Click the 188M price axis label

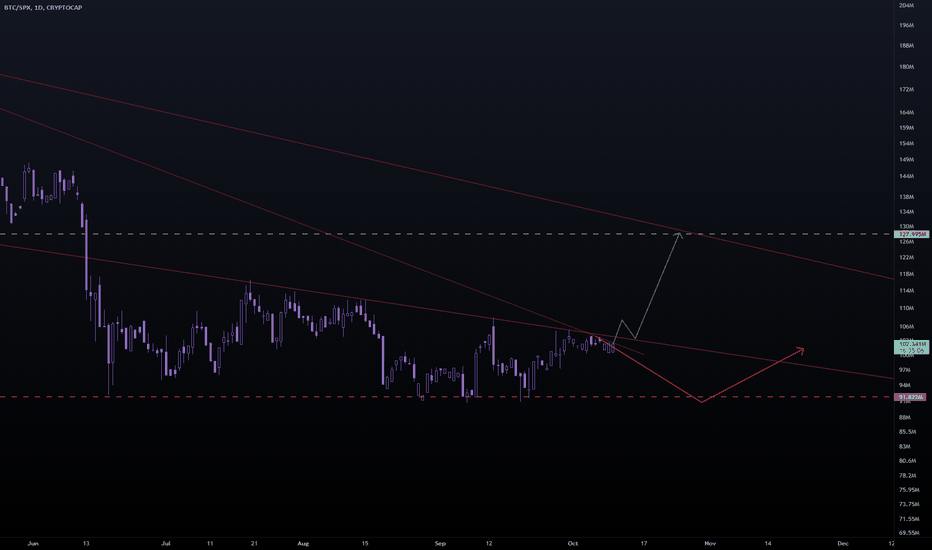pos(906,46)
